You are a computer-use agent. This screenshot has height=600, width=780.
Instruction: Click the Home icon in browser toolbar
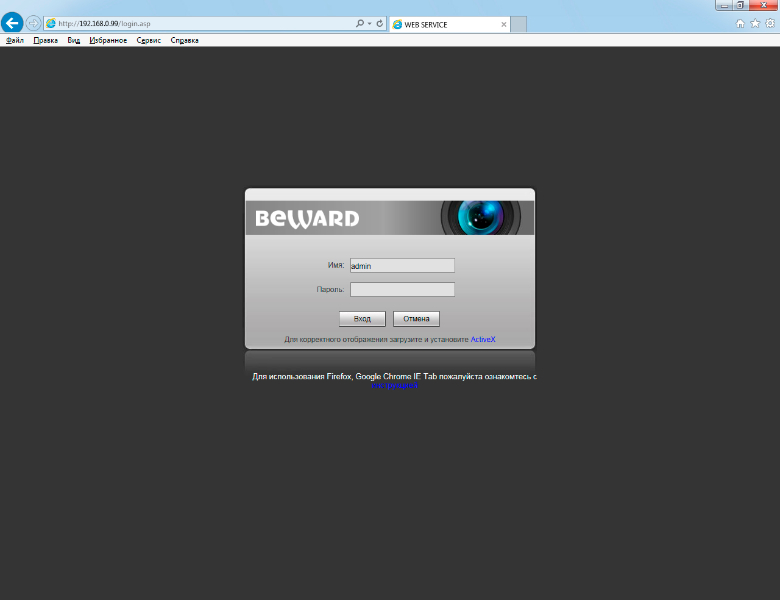[x=740, y=23]
